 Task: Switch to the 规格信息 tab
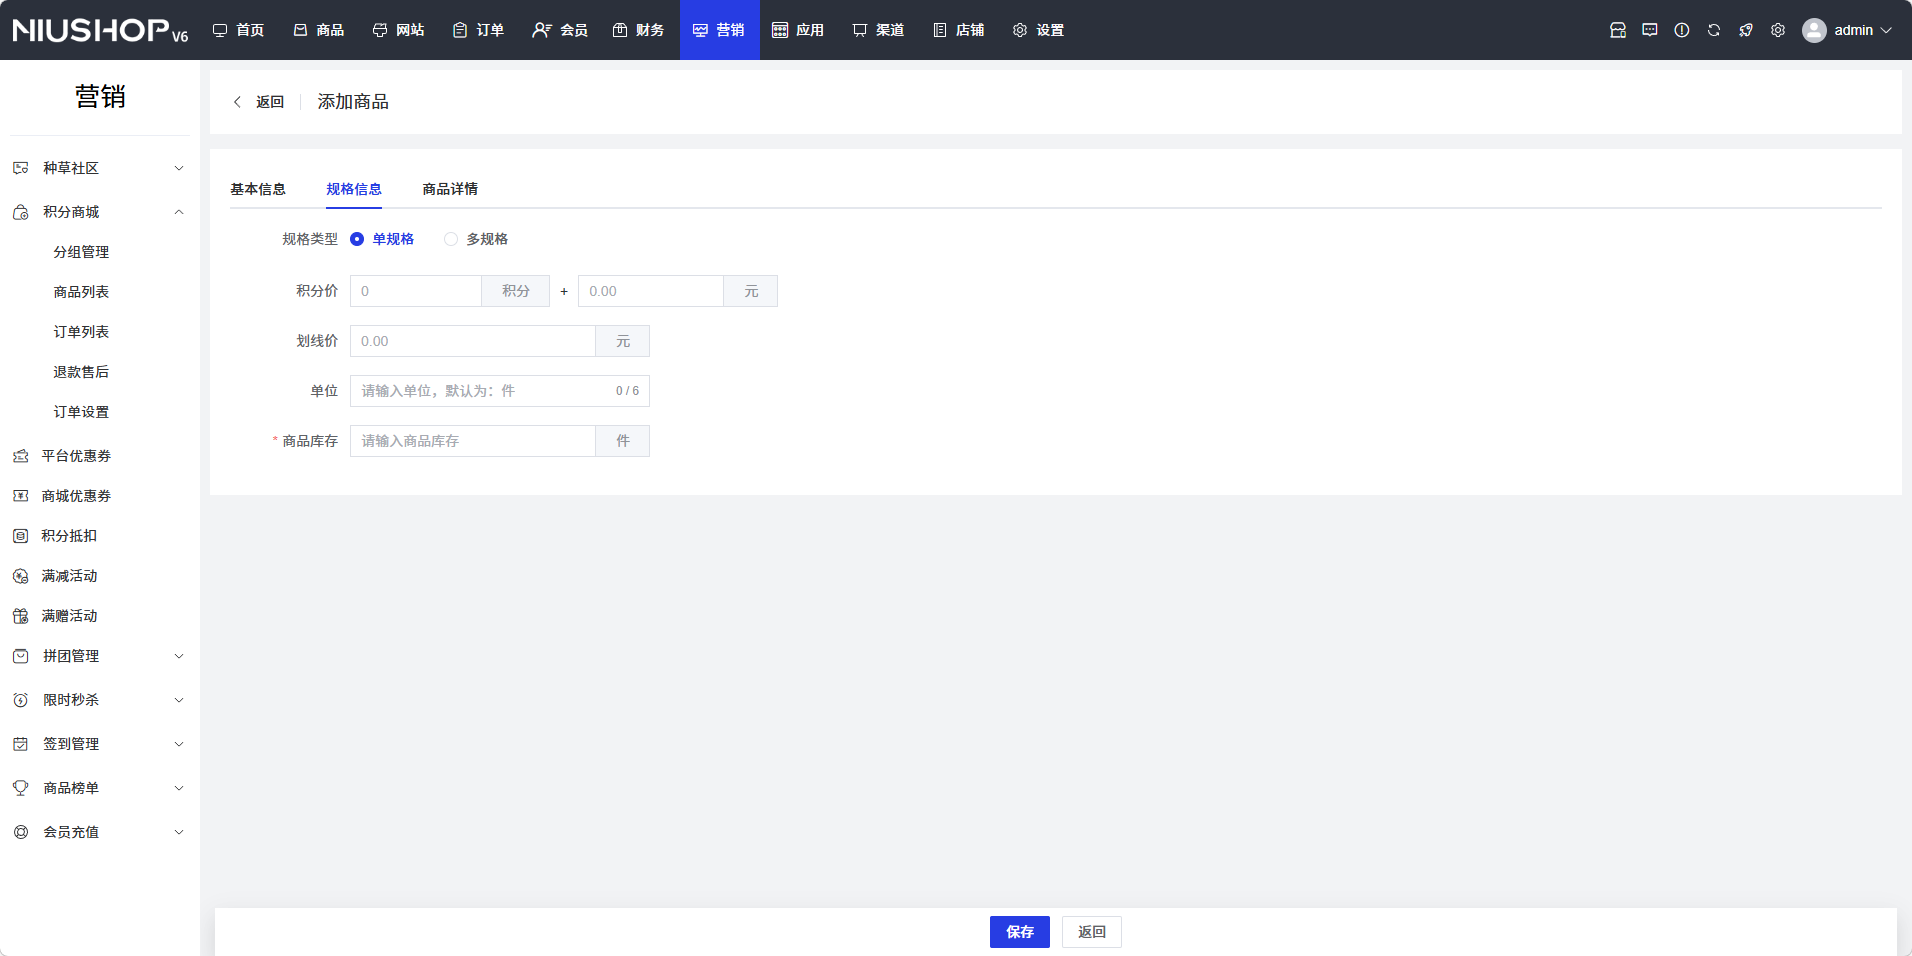(x=354, y=189)
